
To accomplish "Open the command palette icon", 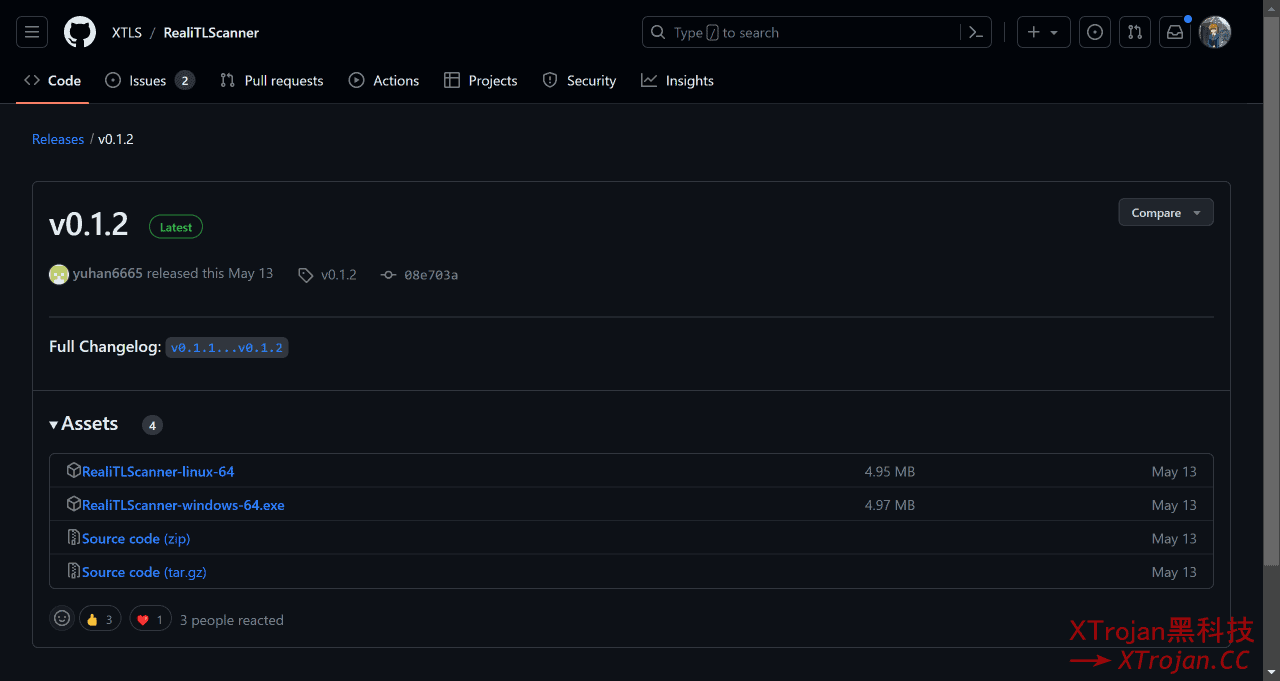I will tap(975, 32).
